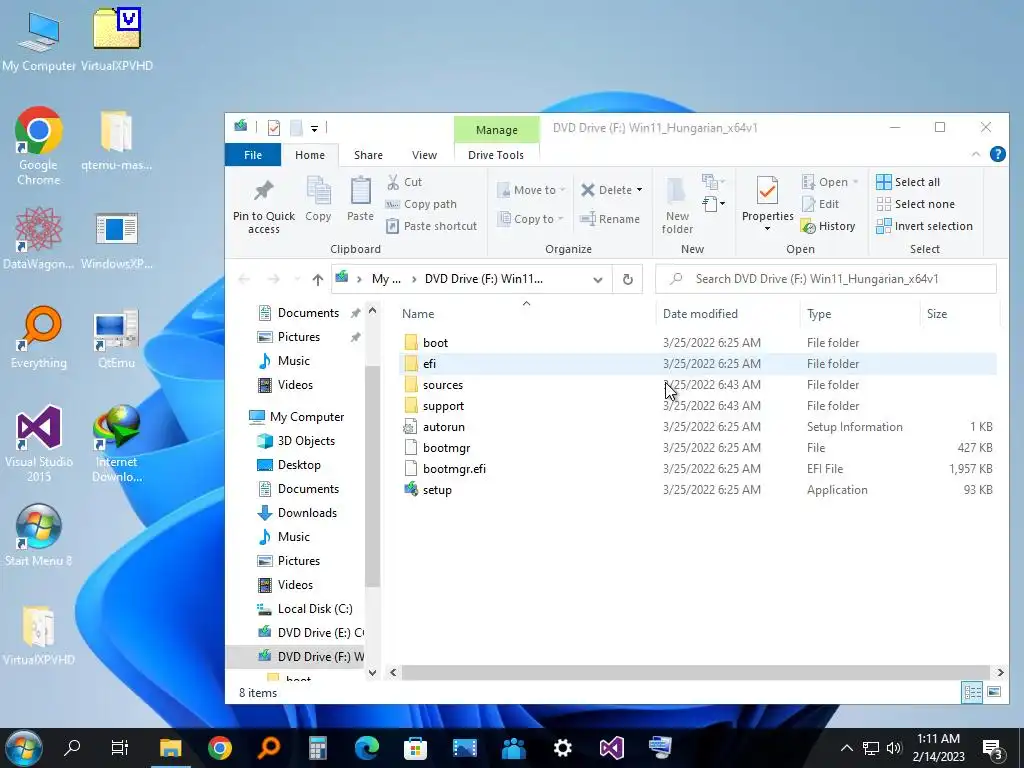
Task: Switch to large icons view in status bar
Action: tap(994, 692)
